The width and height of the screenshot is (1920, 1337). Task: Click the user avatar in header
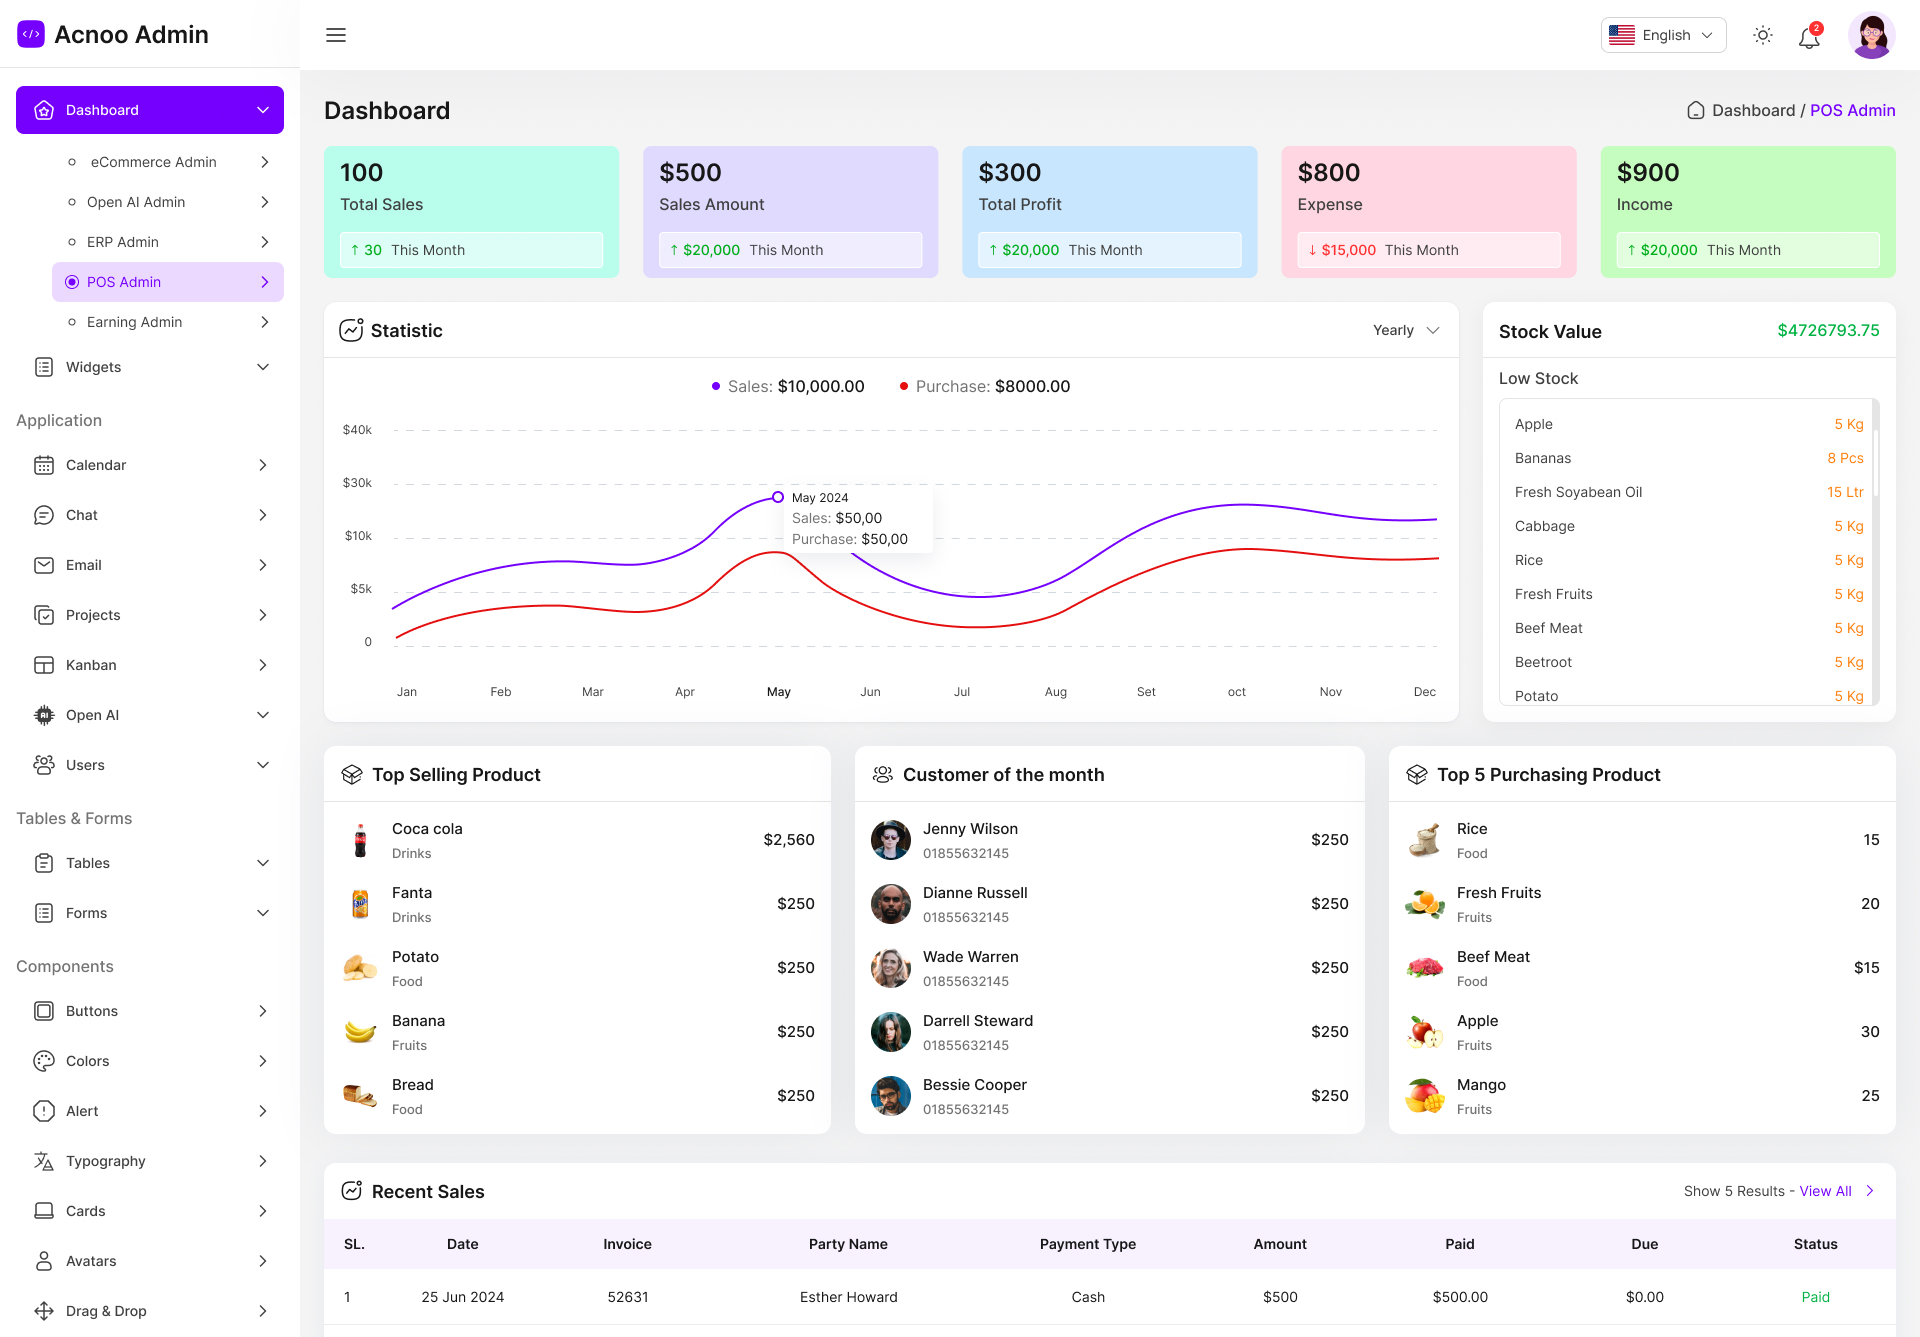[x=1871, y=36]
